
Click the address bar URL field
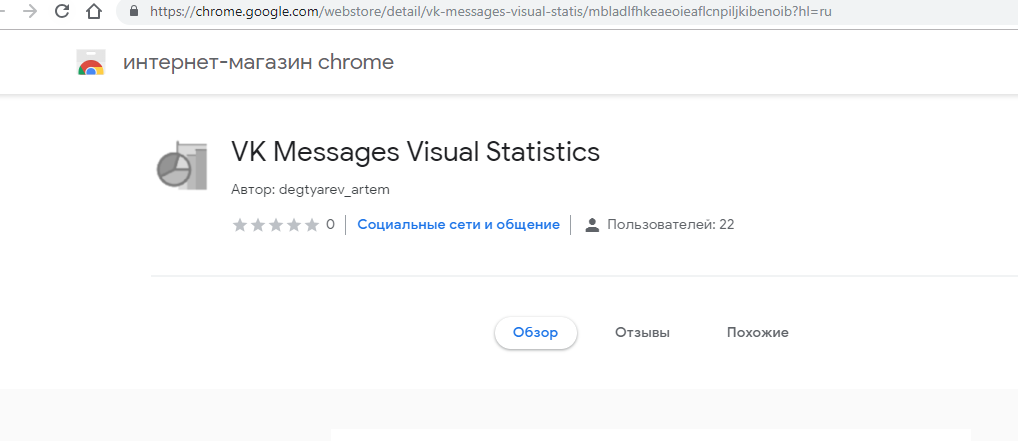point(567,12)
